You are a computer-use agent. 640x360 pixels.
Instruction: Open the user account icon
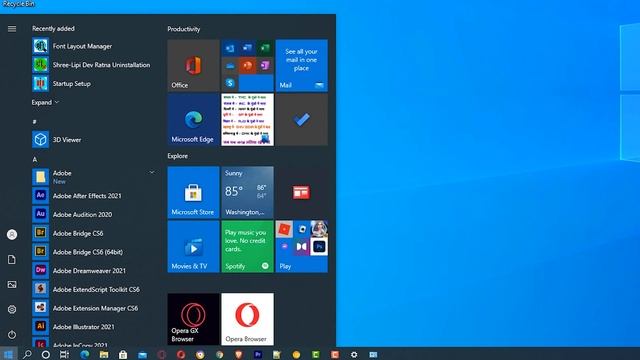tap(12, 235)
